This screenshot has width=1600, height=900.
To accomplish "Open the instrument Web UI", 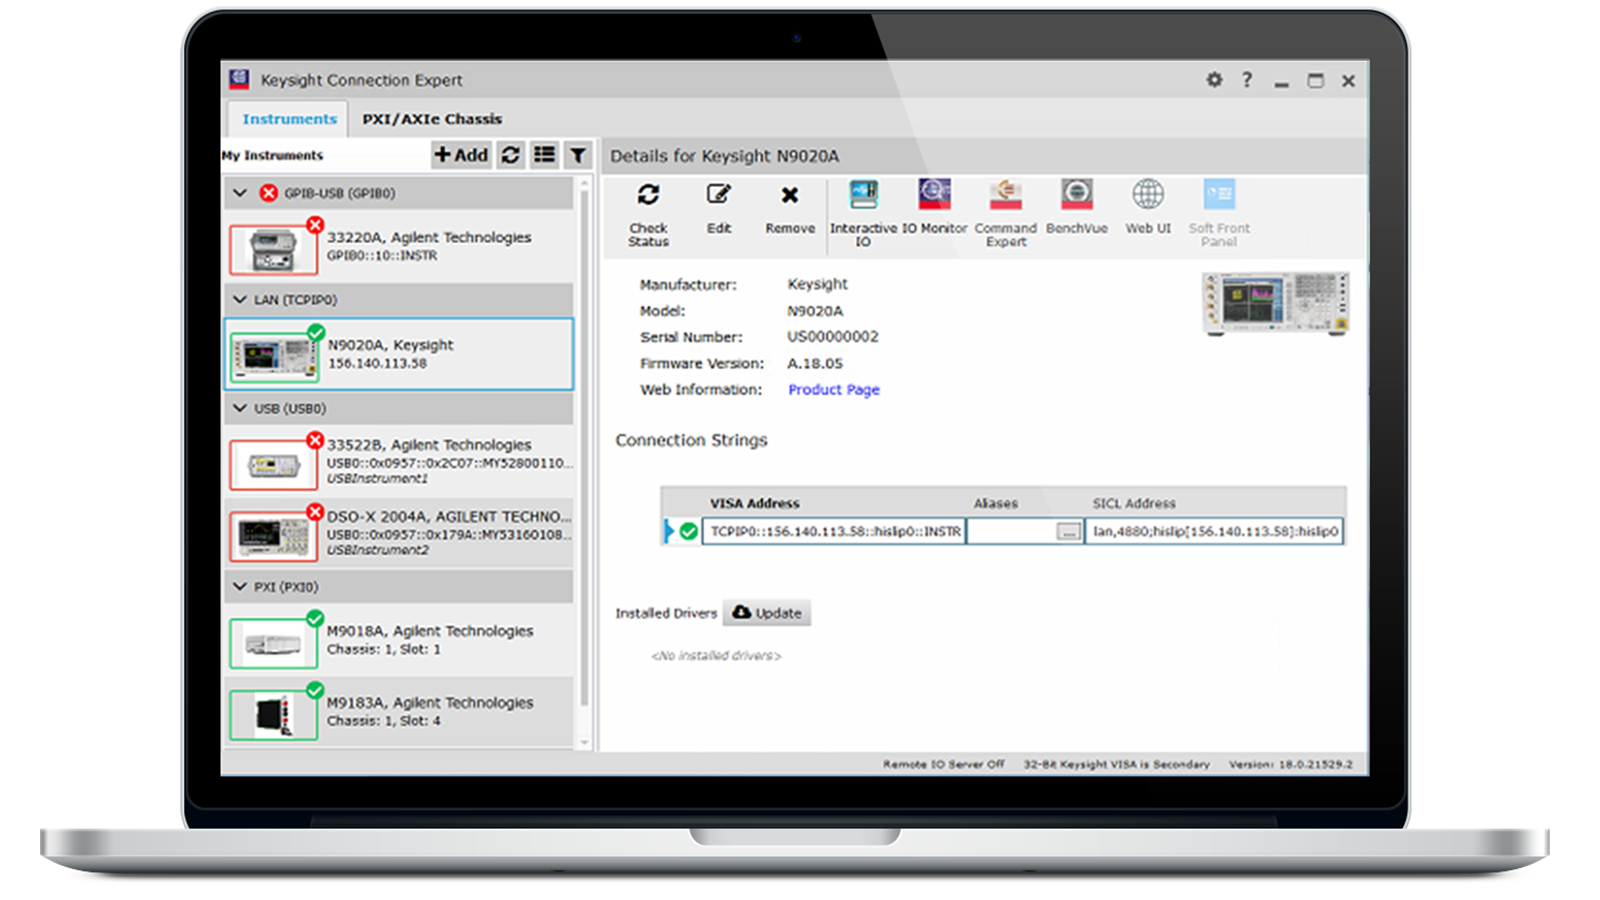I will (1147, 195).
